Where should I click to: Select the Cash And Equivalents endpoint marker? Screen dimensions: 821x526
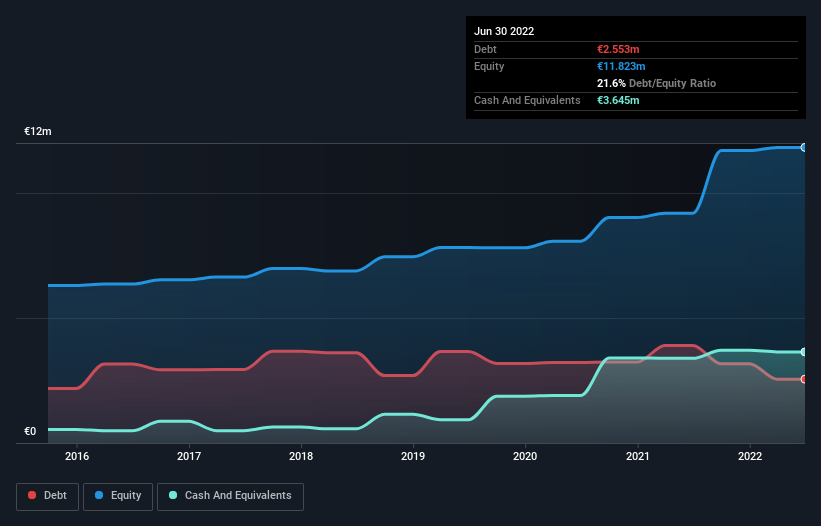click(x=804, y=352)
